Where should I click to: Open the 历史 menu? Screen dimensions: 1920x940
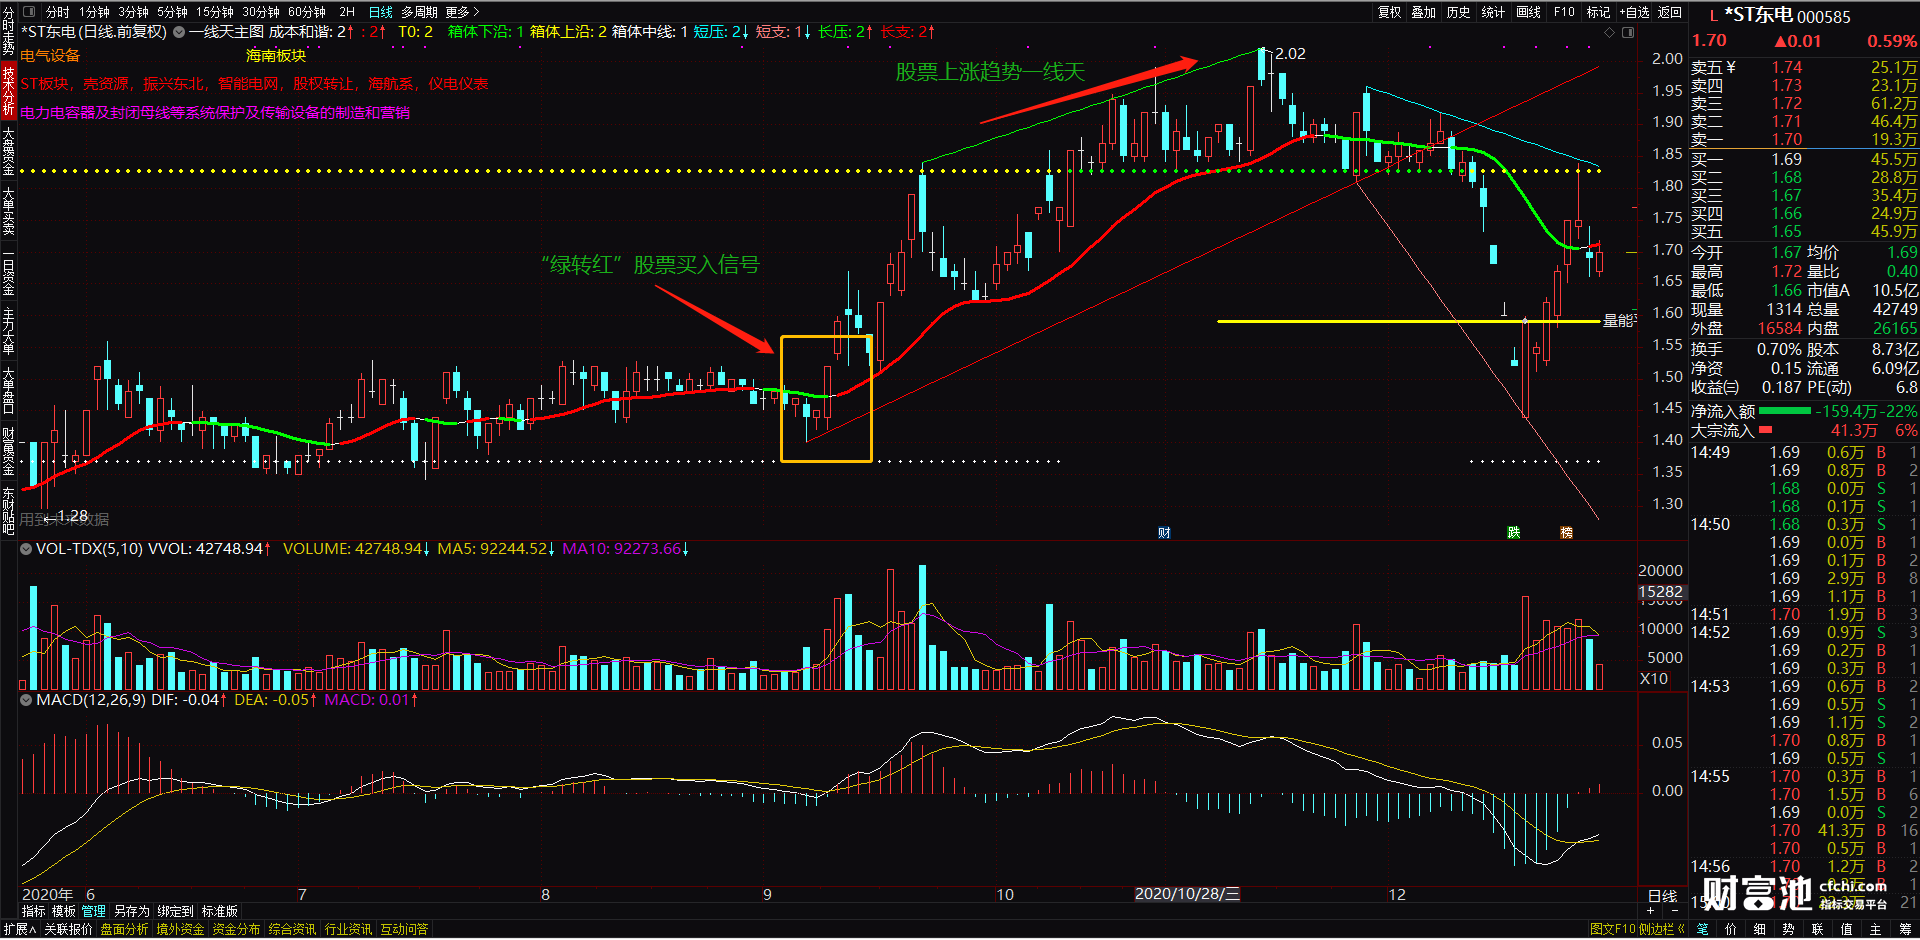(x=1458, y=12)
